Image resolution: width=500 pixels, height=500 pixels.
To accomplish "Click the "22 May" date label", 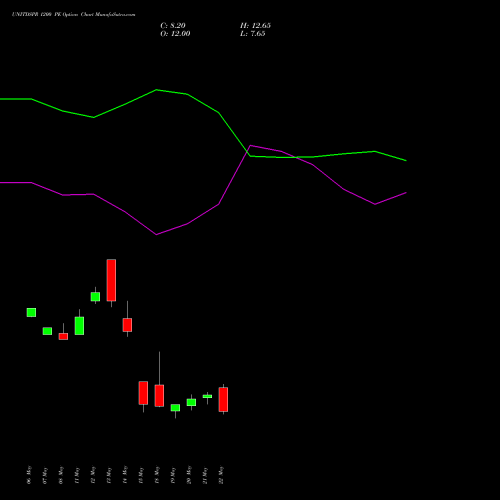I will tap(221, 475).
